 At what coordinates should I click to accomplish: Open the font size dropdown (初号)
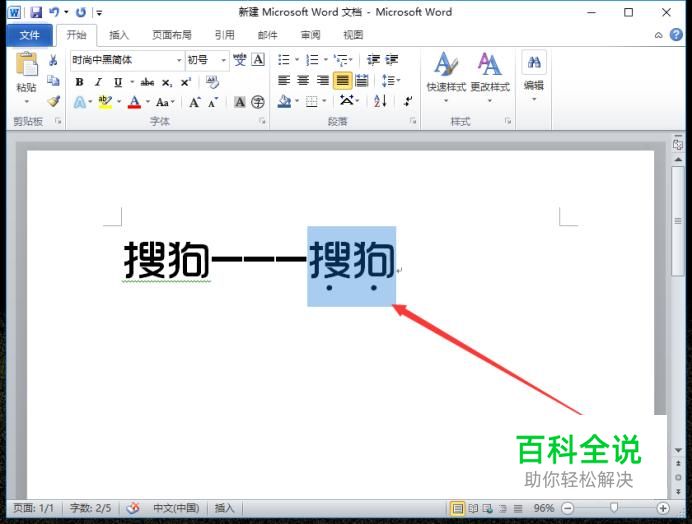(x=223, y=60)
